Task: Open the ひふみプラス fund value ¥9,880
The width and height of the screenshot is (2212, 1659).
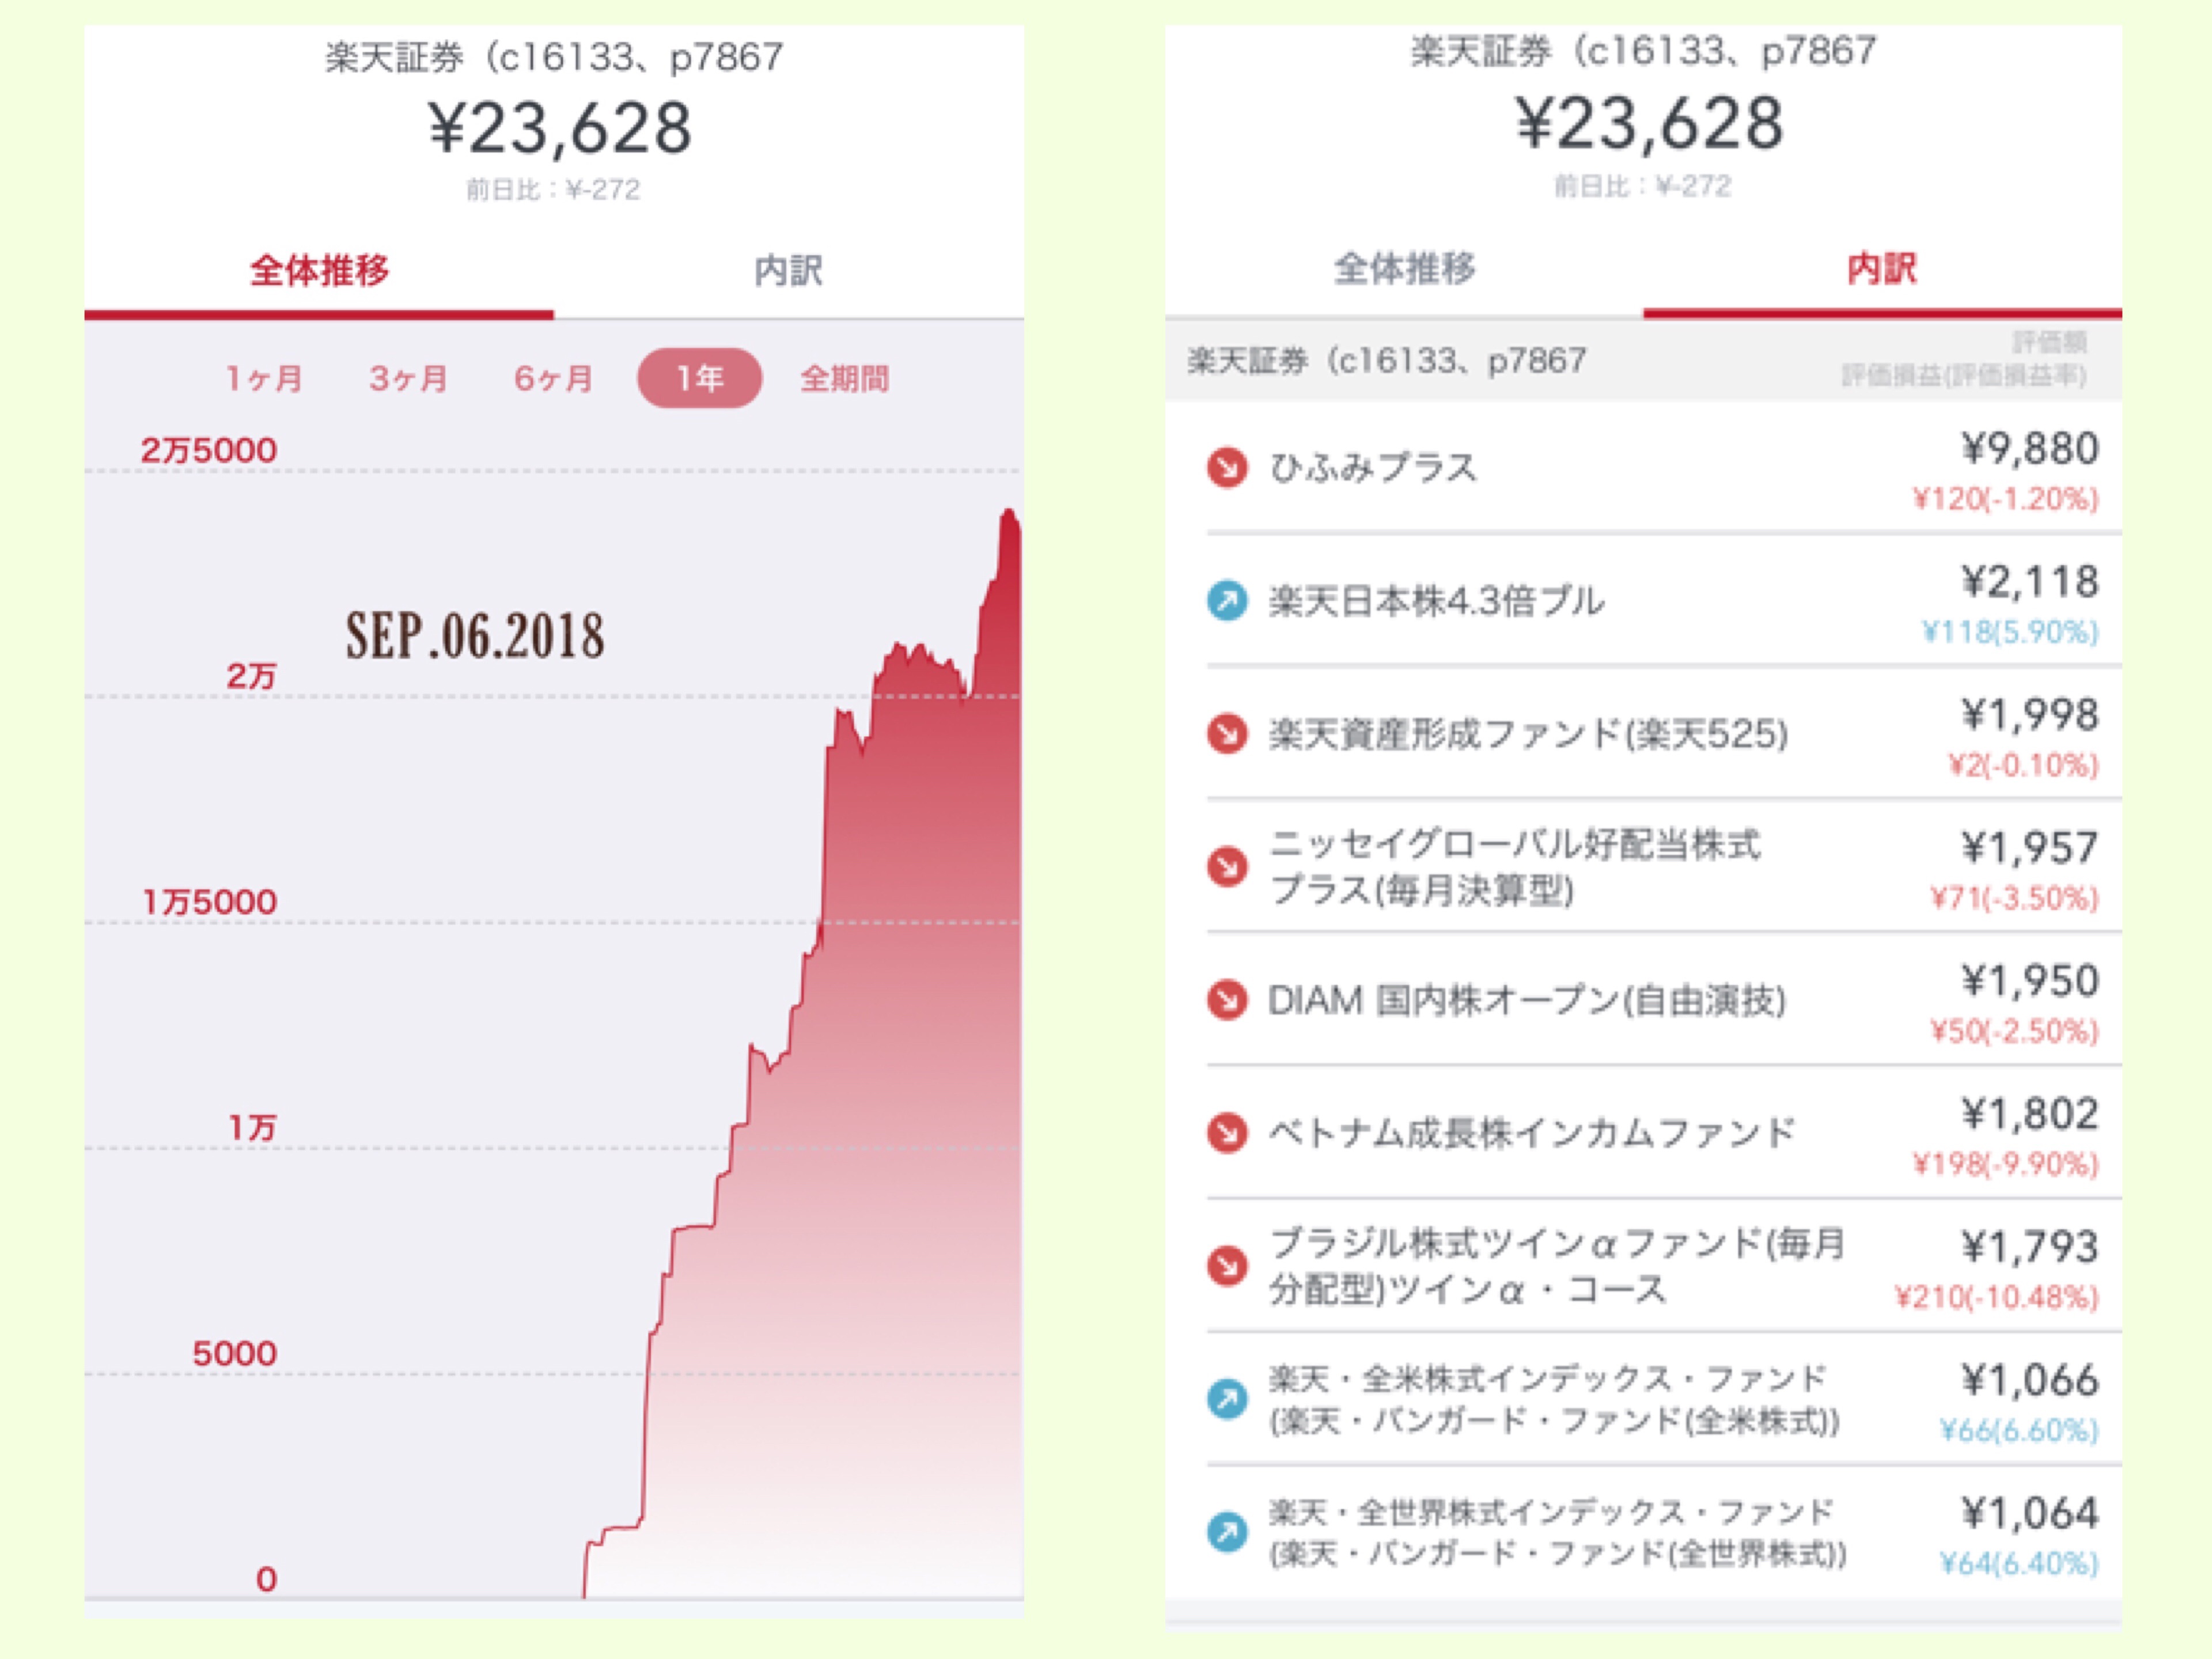Action: (x=2029, y=449)
